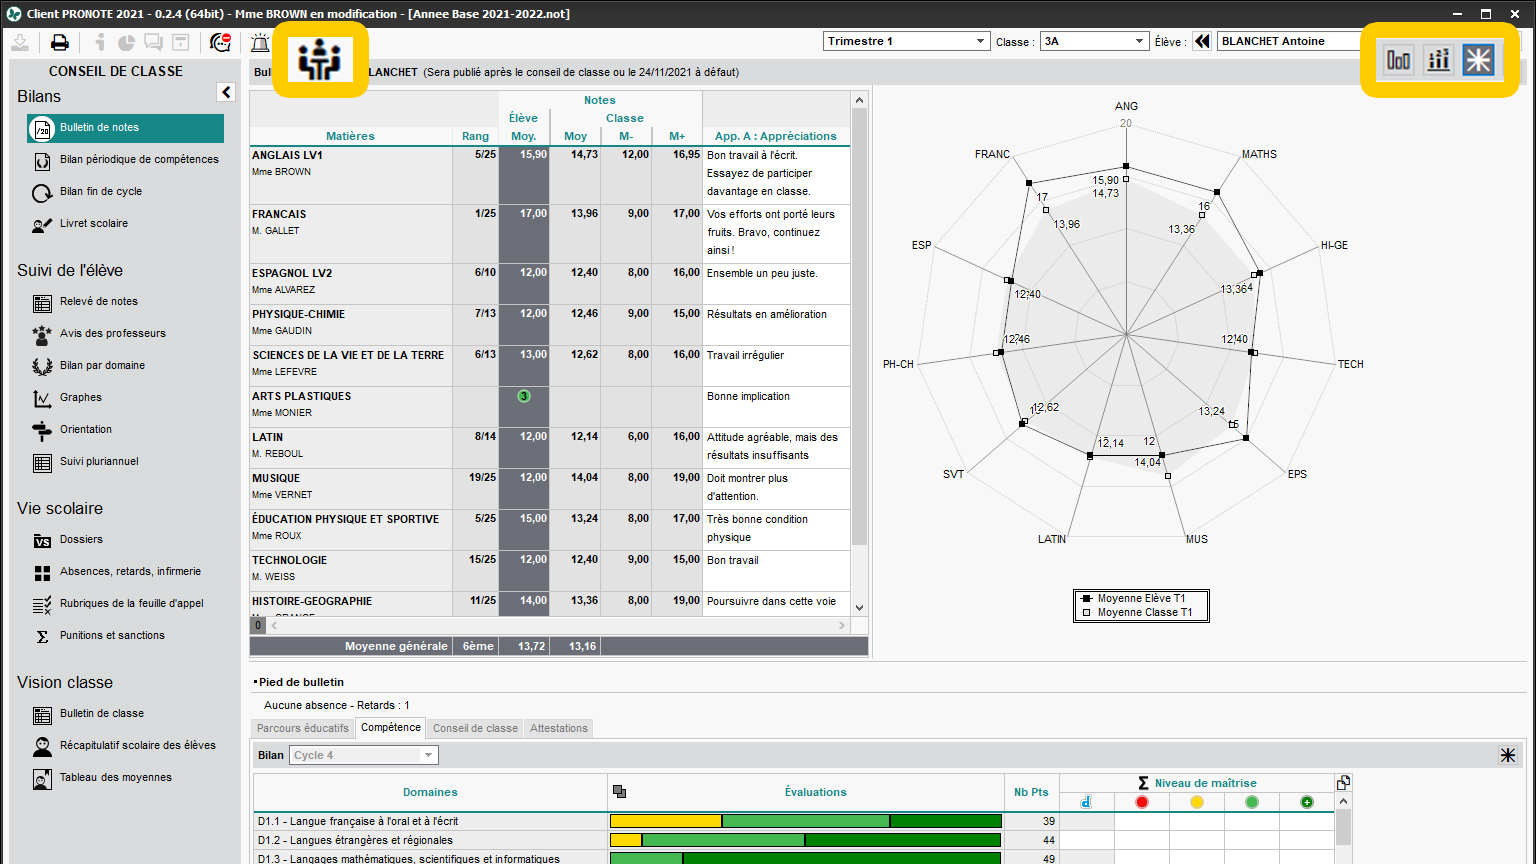Switch to the vertical bar chart view
This screenshot has height=864, width=1536.
pyautogui.click(x=1398, y=60)
